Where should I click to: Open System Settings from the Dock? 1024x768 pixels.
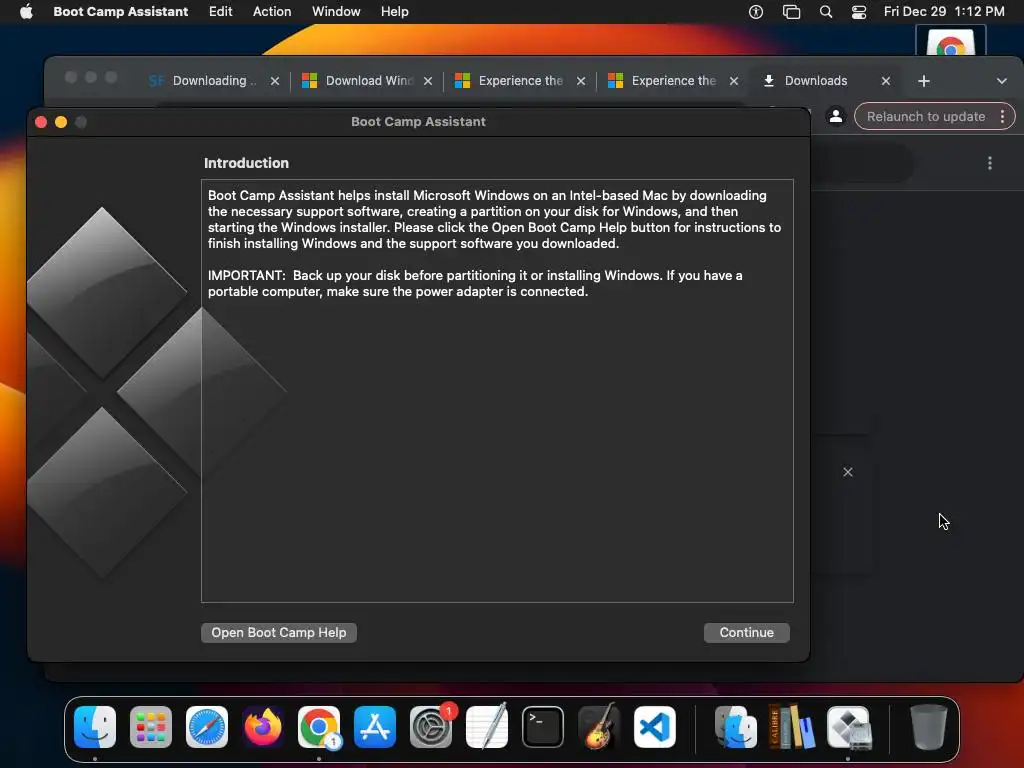(431, 727)
